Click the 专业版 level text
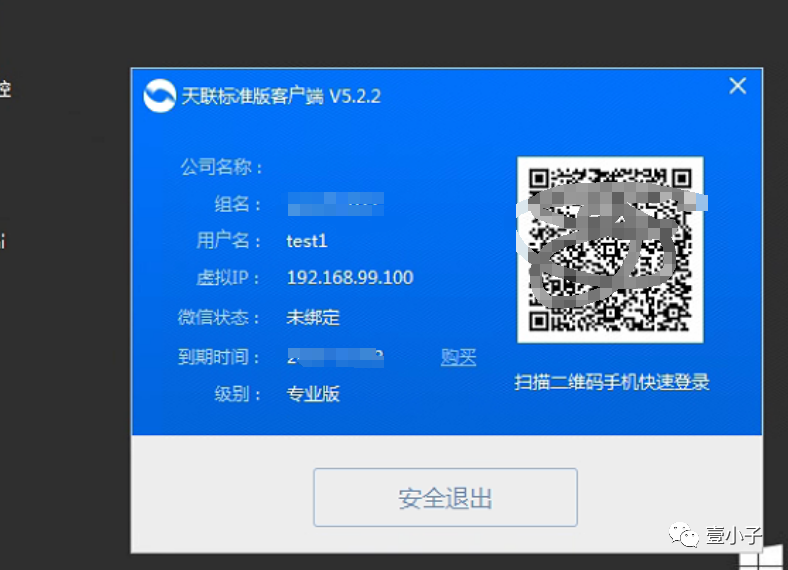The image size is (788, 570). click(313, 394)
